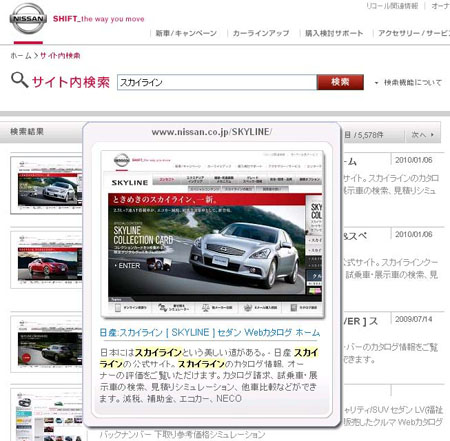Open the car lineup grid result thumbnail

[47, 414]
